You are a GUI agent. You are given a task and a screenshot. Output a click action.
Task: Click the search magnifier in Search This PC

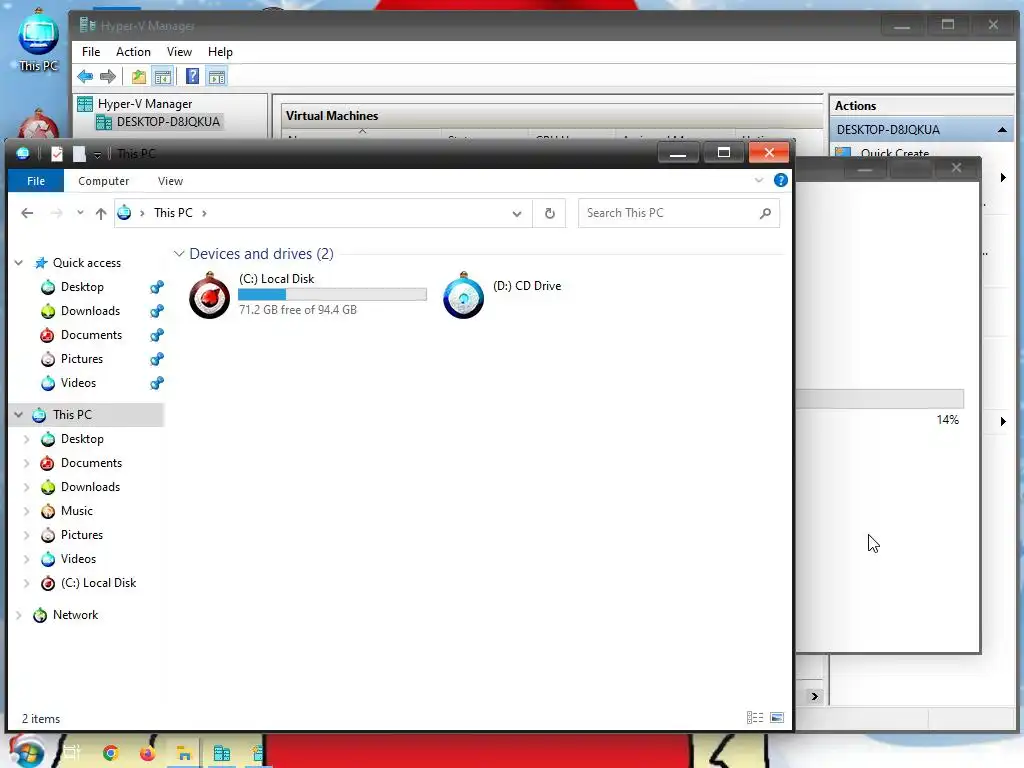[765, 213]
